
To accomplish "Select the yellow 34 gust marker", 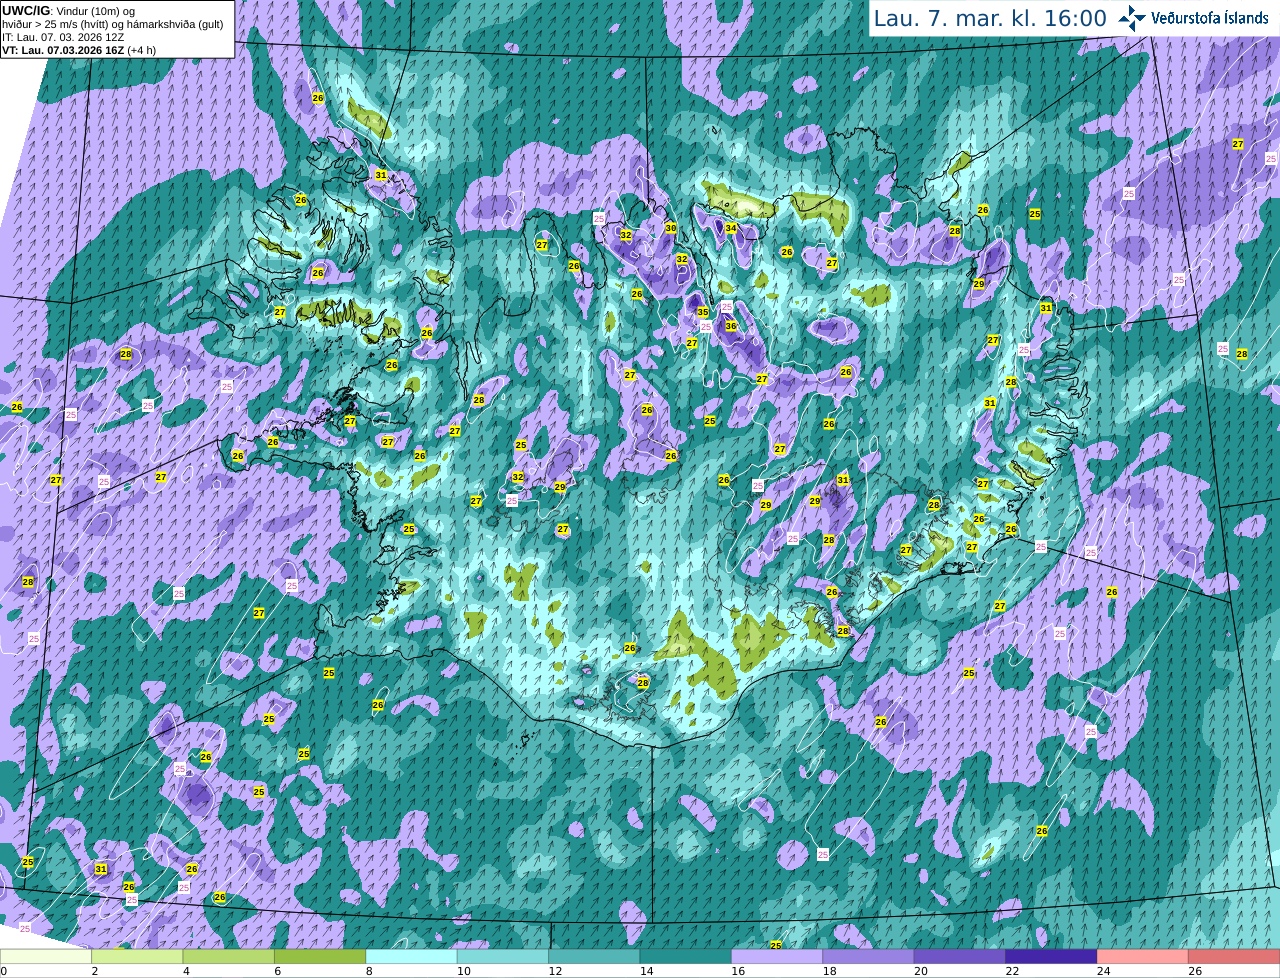I will (731, 228).
